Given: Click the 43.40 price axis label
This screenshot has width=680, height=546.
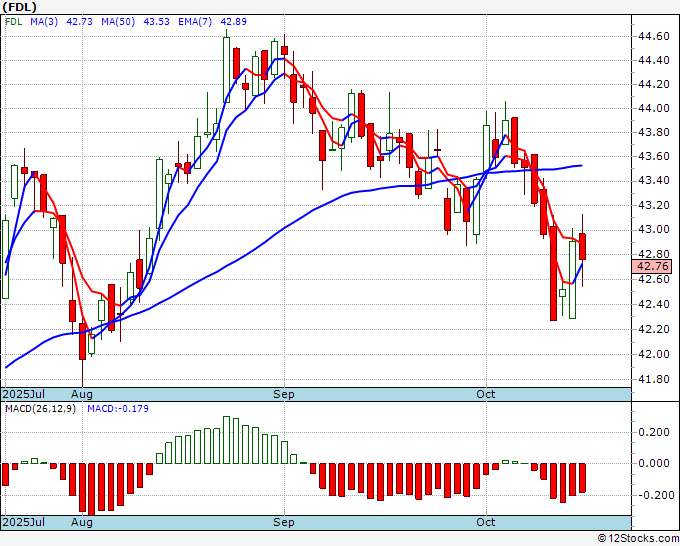Looking at the screenshot, I should click(654, 180).
